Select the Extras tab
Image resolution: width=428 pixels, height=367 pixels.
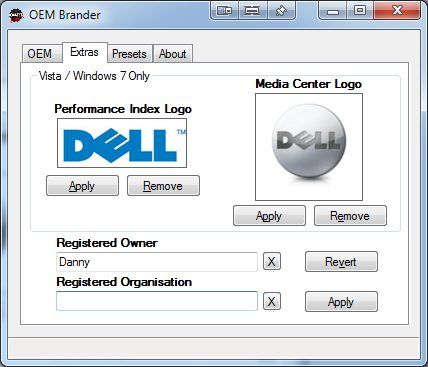click(x=85, y=52)
